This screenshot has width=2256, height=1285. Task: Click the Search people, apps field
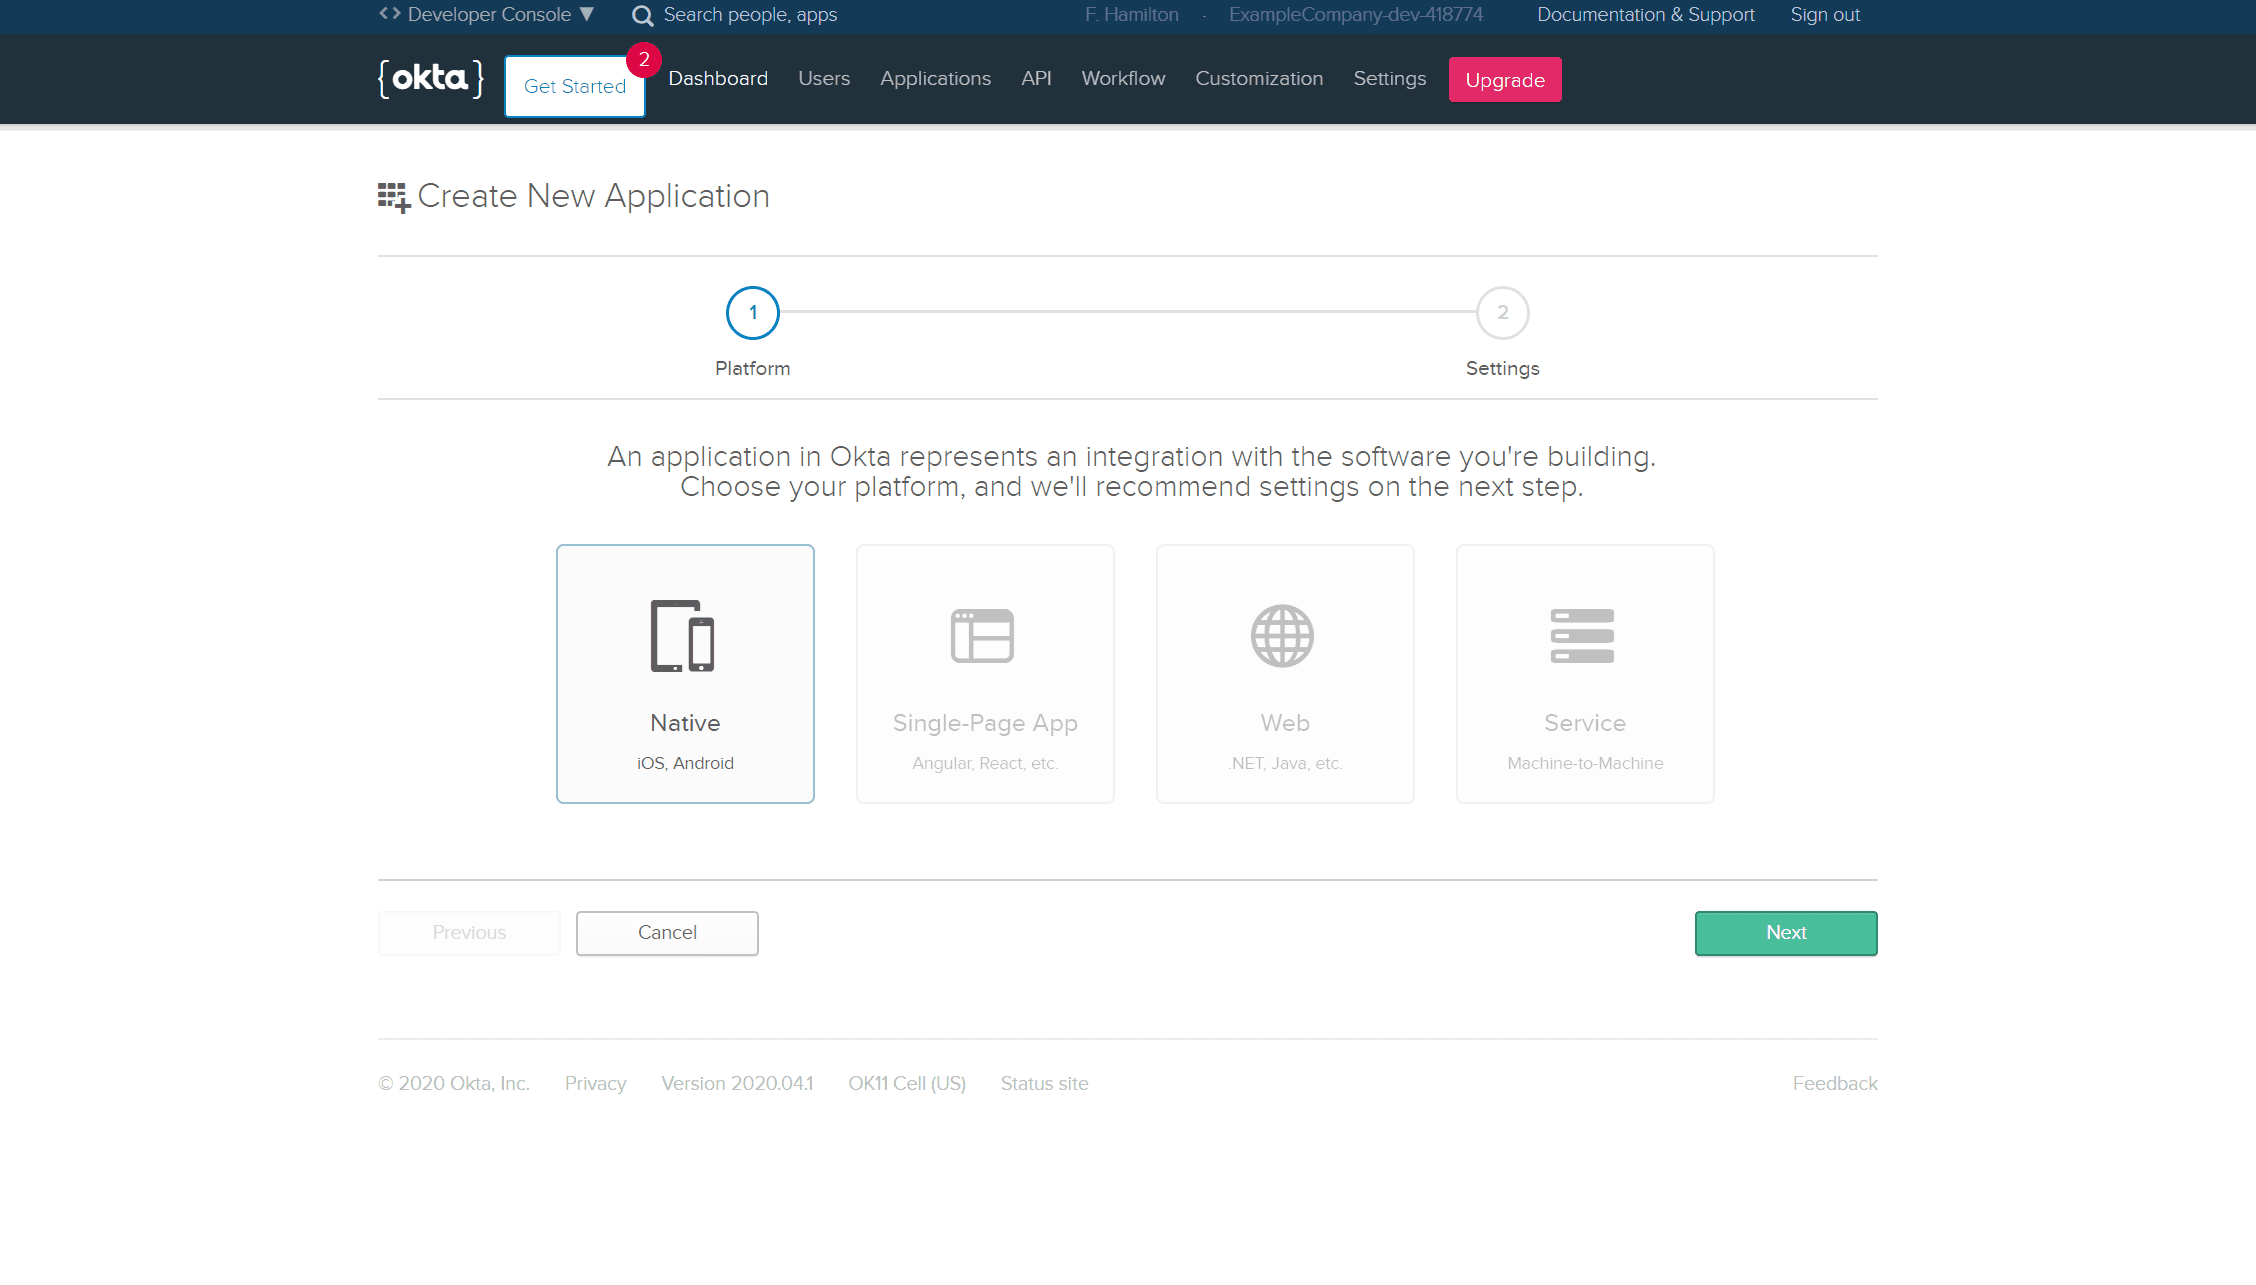(750, 15)
